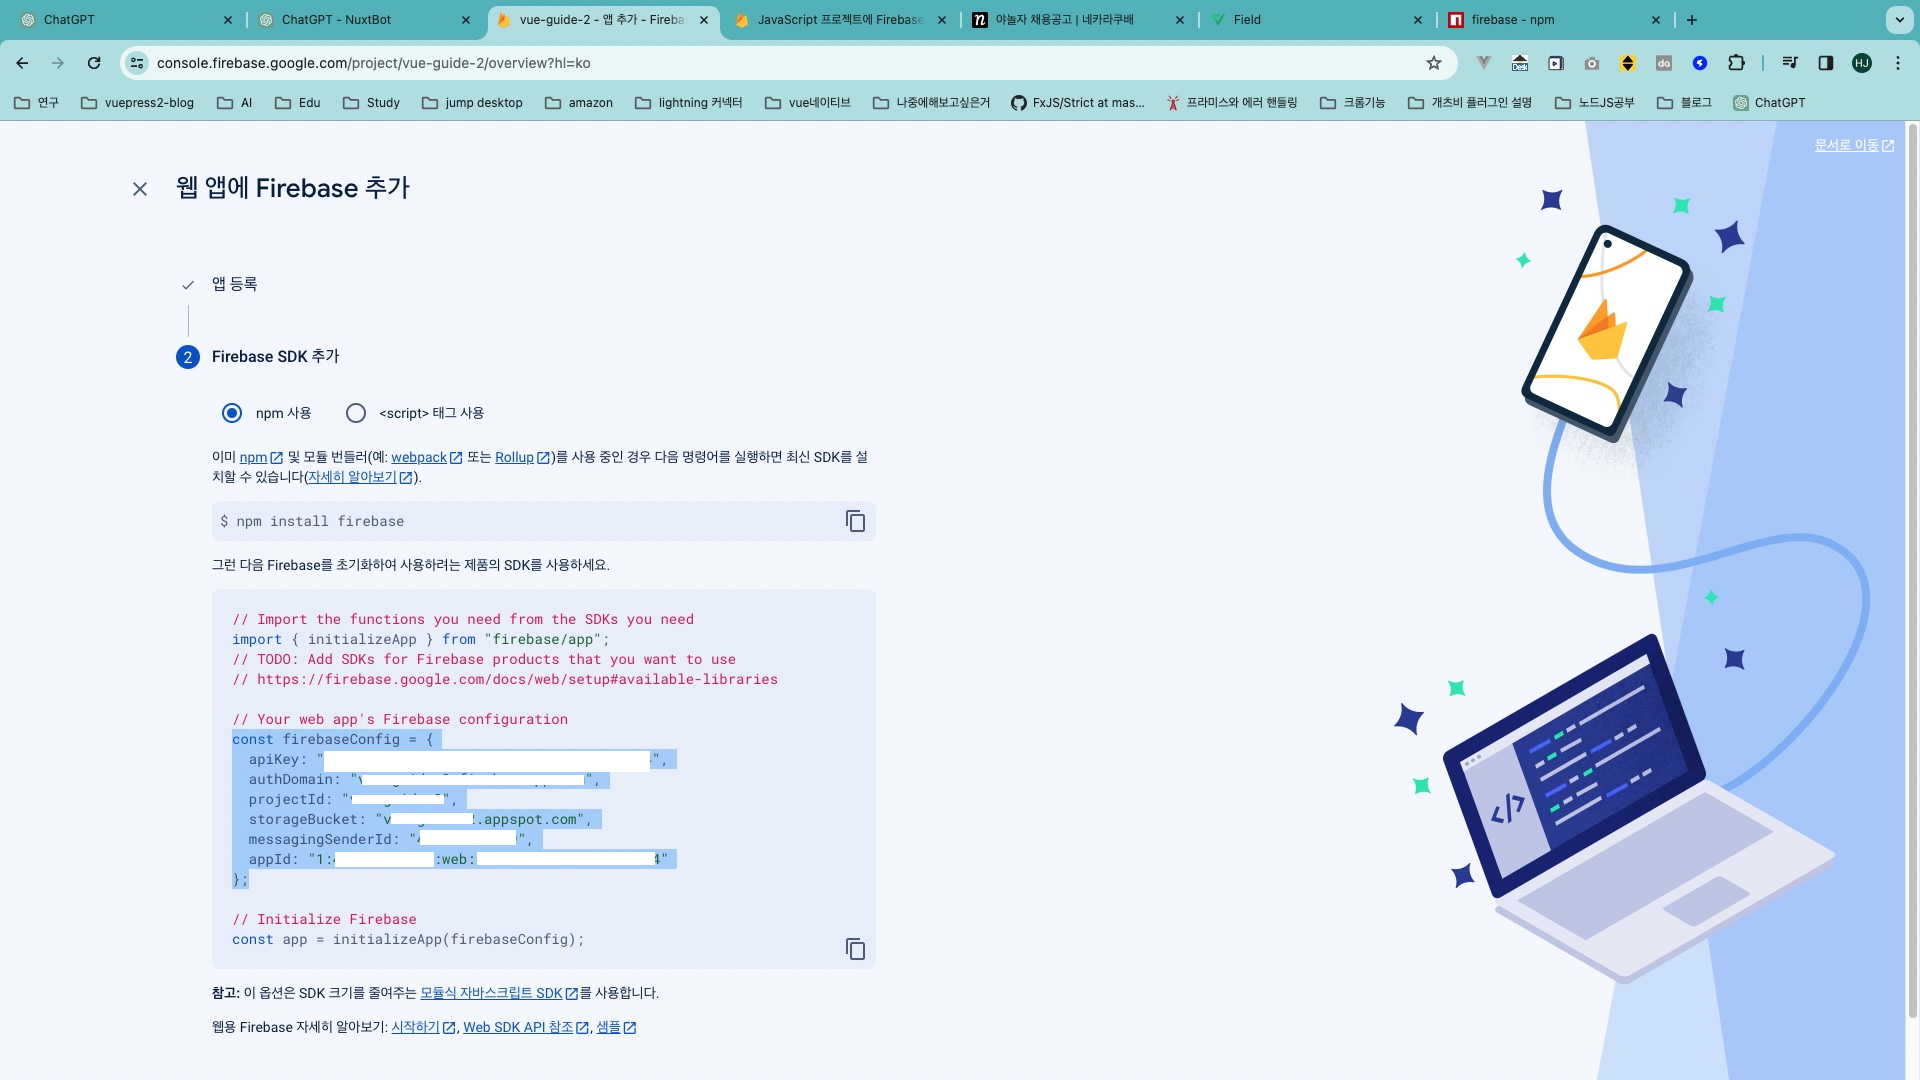1920x1080 pixels.
Task: Click the page vertical scrollbar
Action: pyautogui.click(x=1913, y=570)
